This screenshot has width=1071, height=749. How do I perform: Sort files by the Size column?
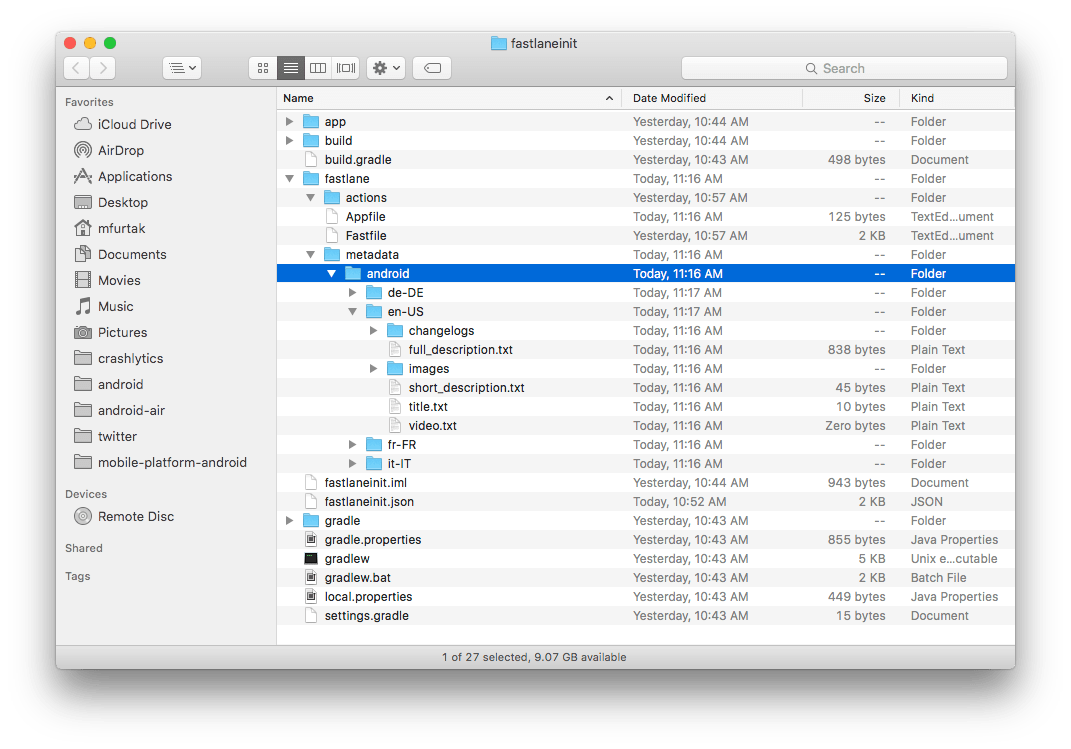874,98
